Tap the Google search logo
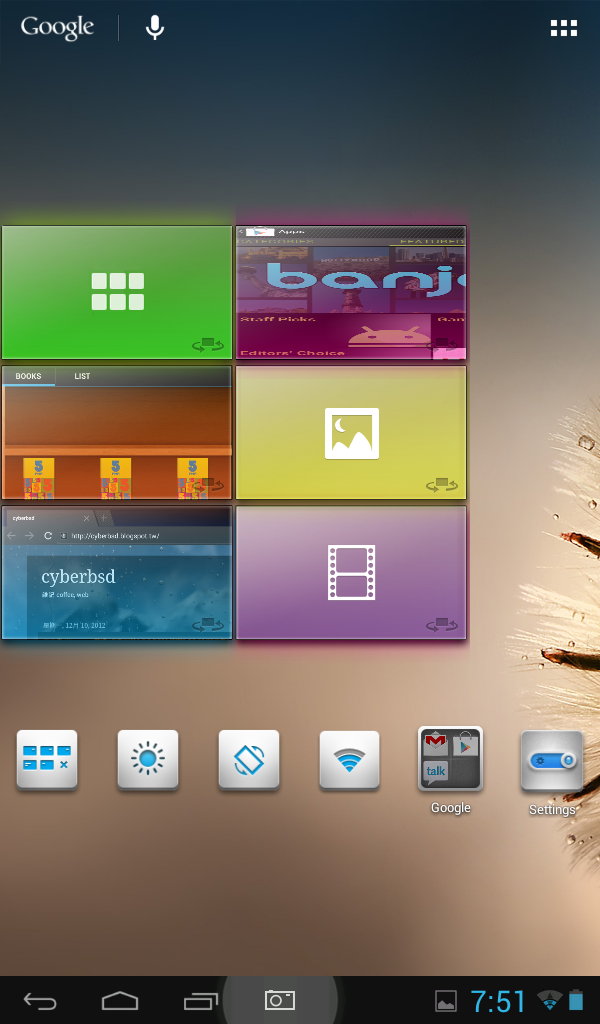The width and height of the screenshot is (600, 1024). (x=57, y=27)
